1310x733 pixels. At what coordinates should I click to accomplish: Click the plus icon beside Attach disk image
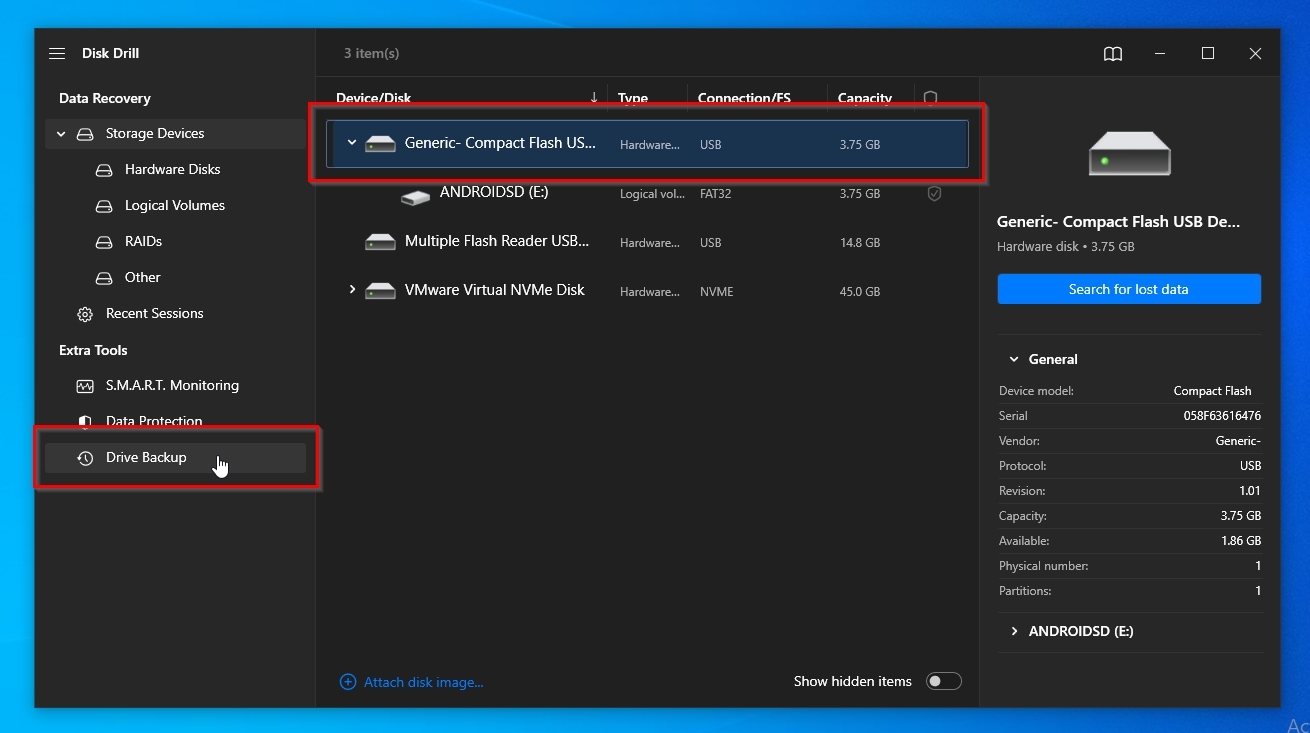click(348, 682)
